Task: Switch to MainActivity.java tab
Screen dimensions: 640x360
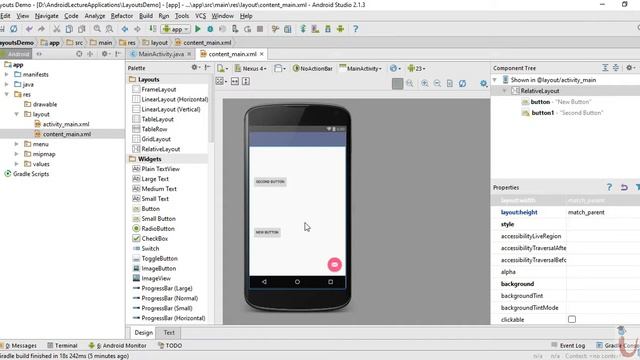Action: click(x=161, y=54)
